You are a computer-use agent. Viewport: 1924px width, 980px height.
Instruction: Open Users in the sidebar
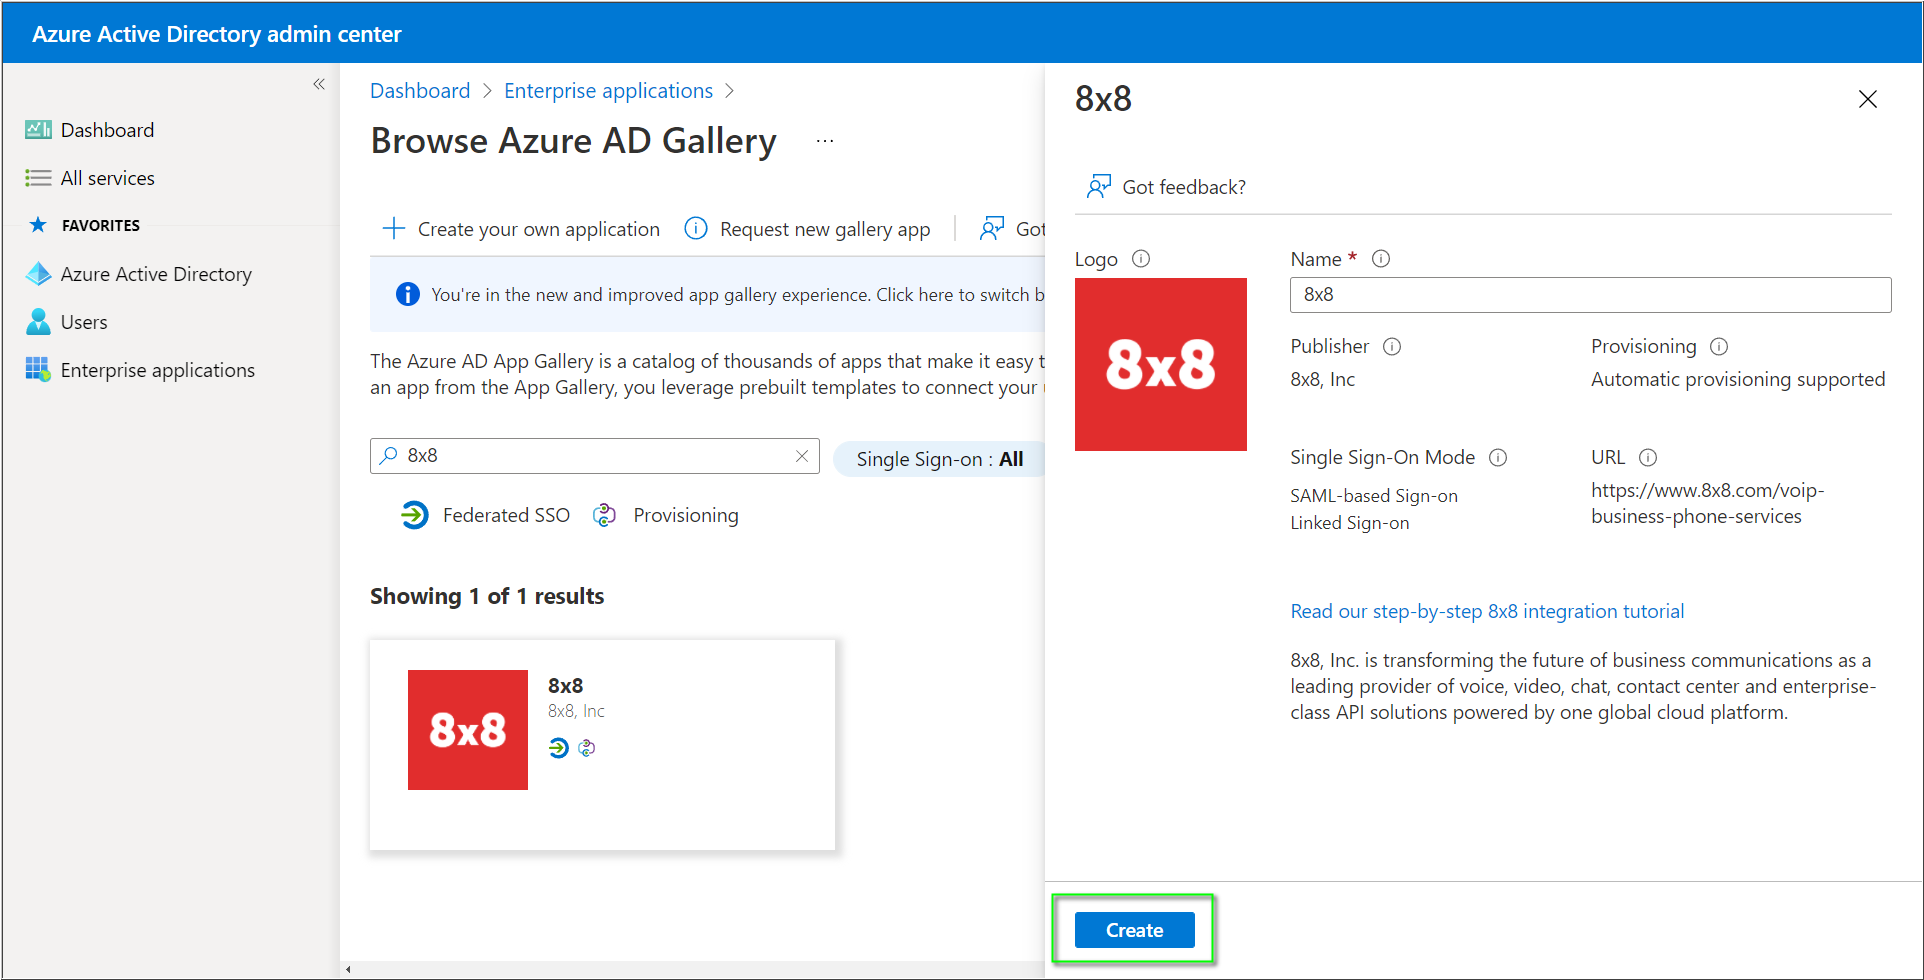(x=84, y=322)
